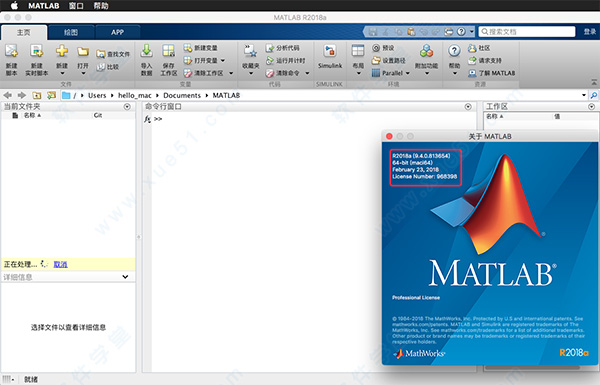Open the 当前文件夹 panel actions menu

[127, 107]
